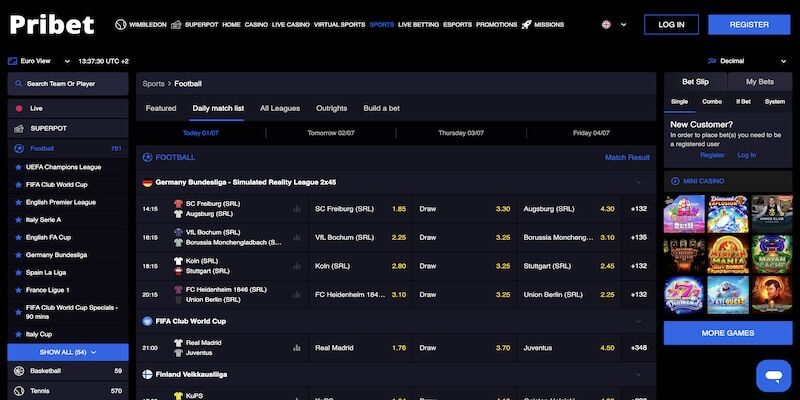The width and height of the screenshot is (800, 400).
Task: Click the Superpot icon in the top navigation
Action: click(176, 24)
